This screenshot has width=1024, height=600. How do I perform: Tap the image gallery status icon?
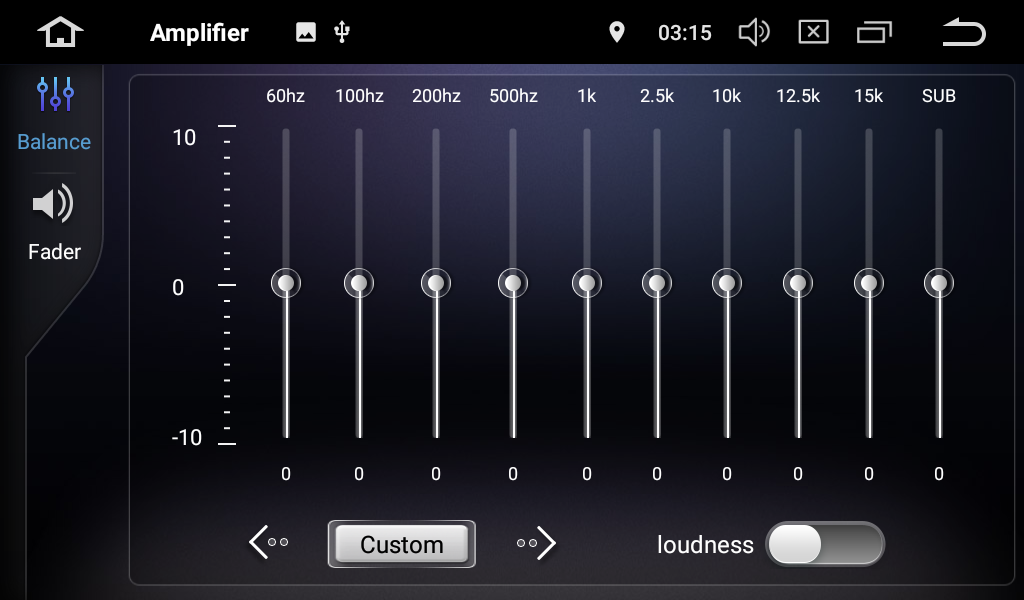306,32
